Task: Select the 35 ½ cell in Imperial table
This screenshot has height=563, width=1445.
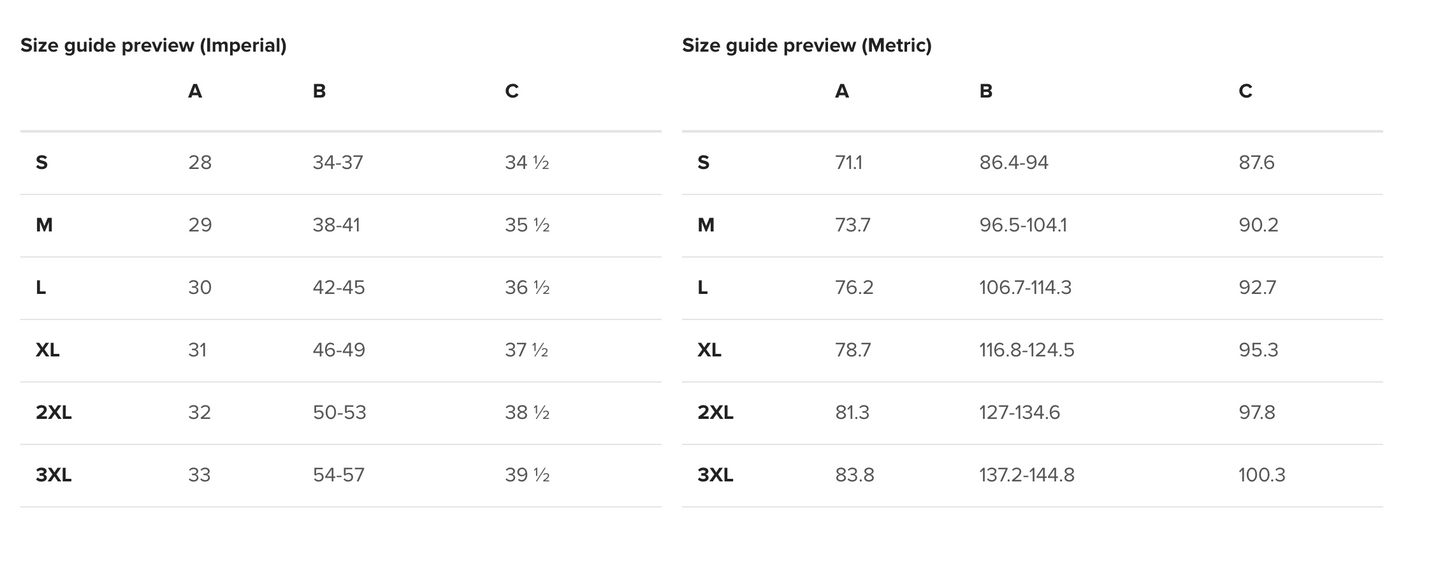Action: coord(527,225)
